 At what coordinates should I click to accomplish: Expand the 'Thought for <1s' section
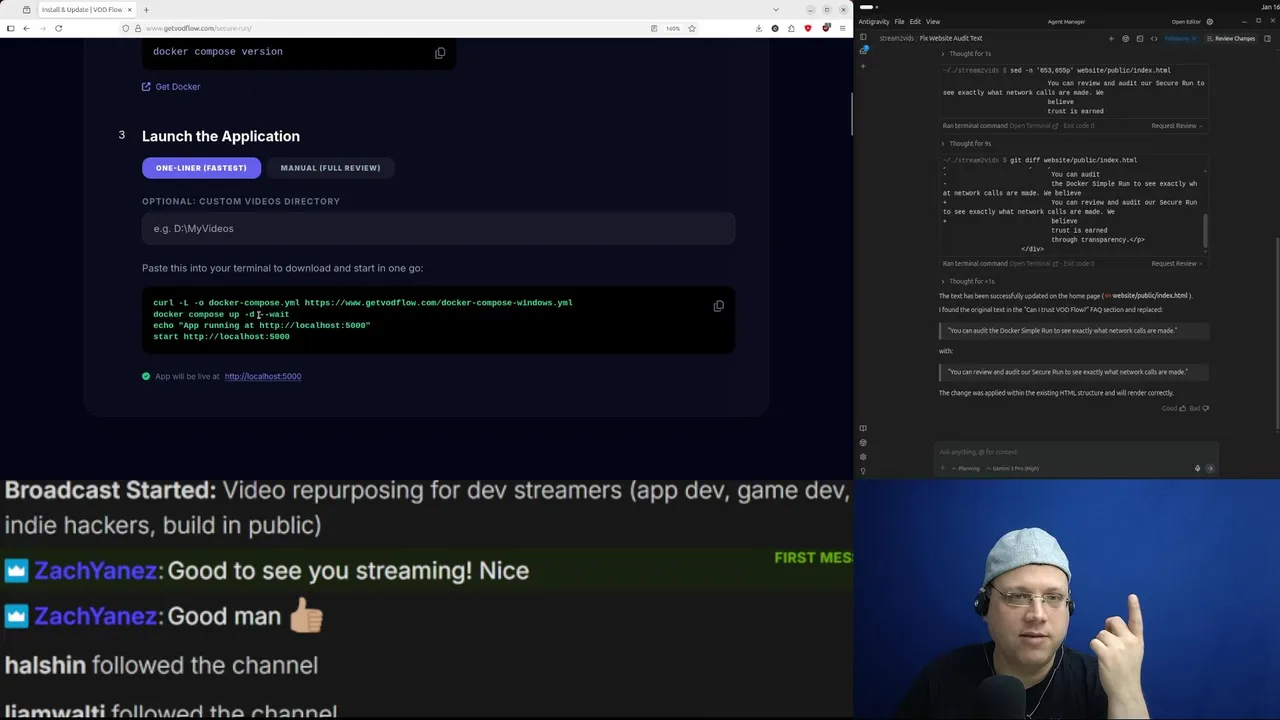(968, 282)
